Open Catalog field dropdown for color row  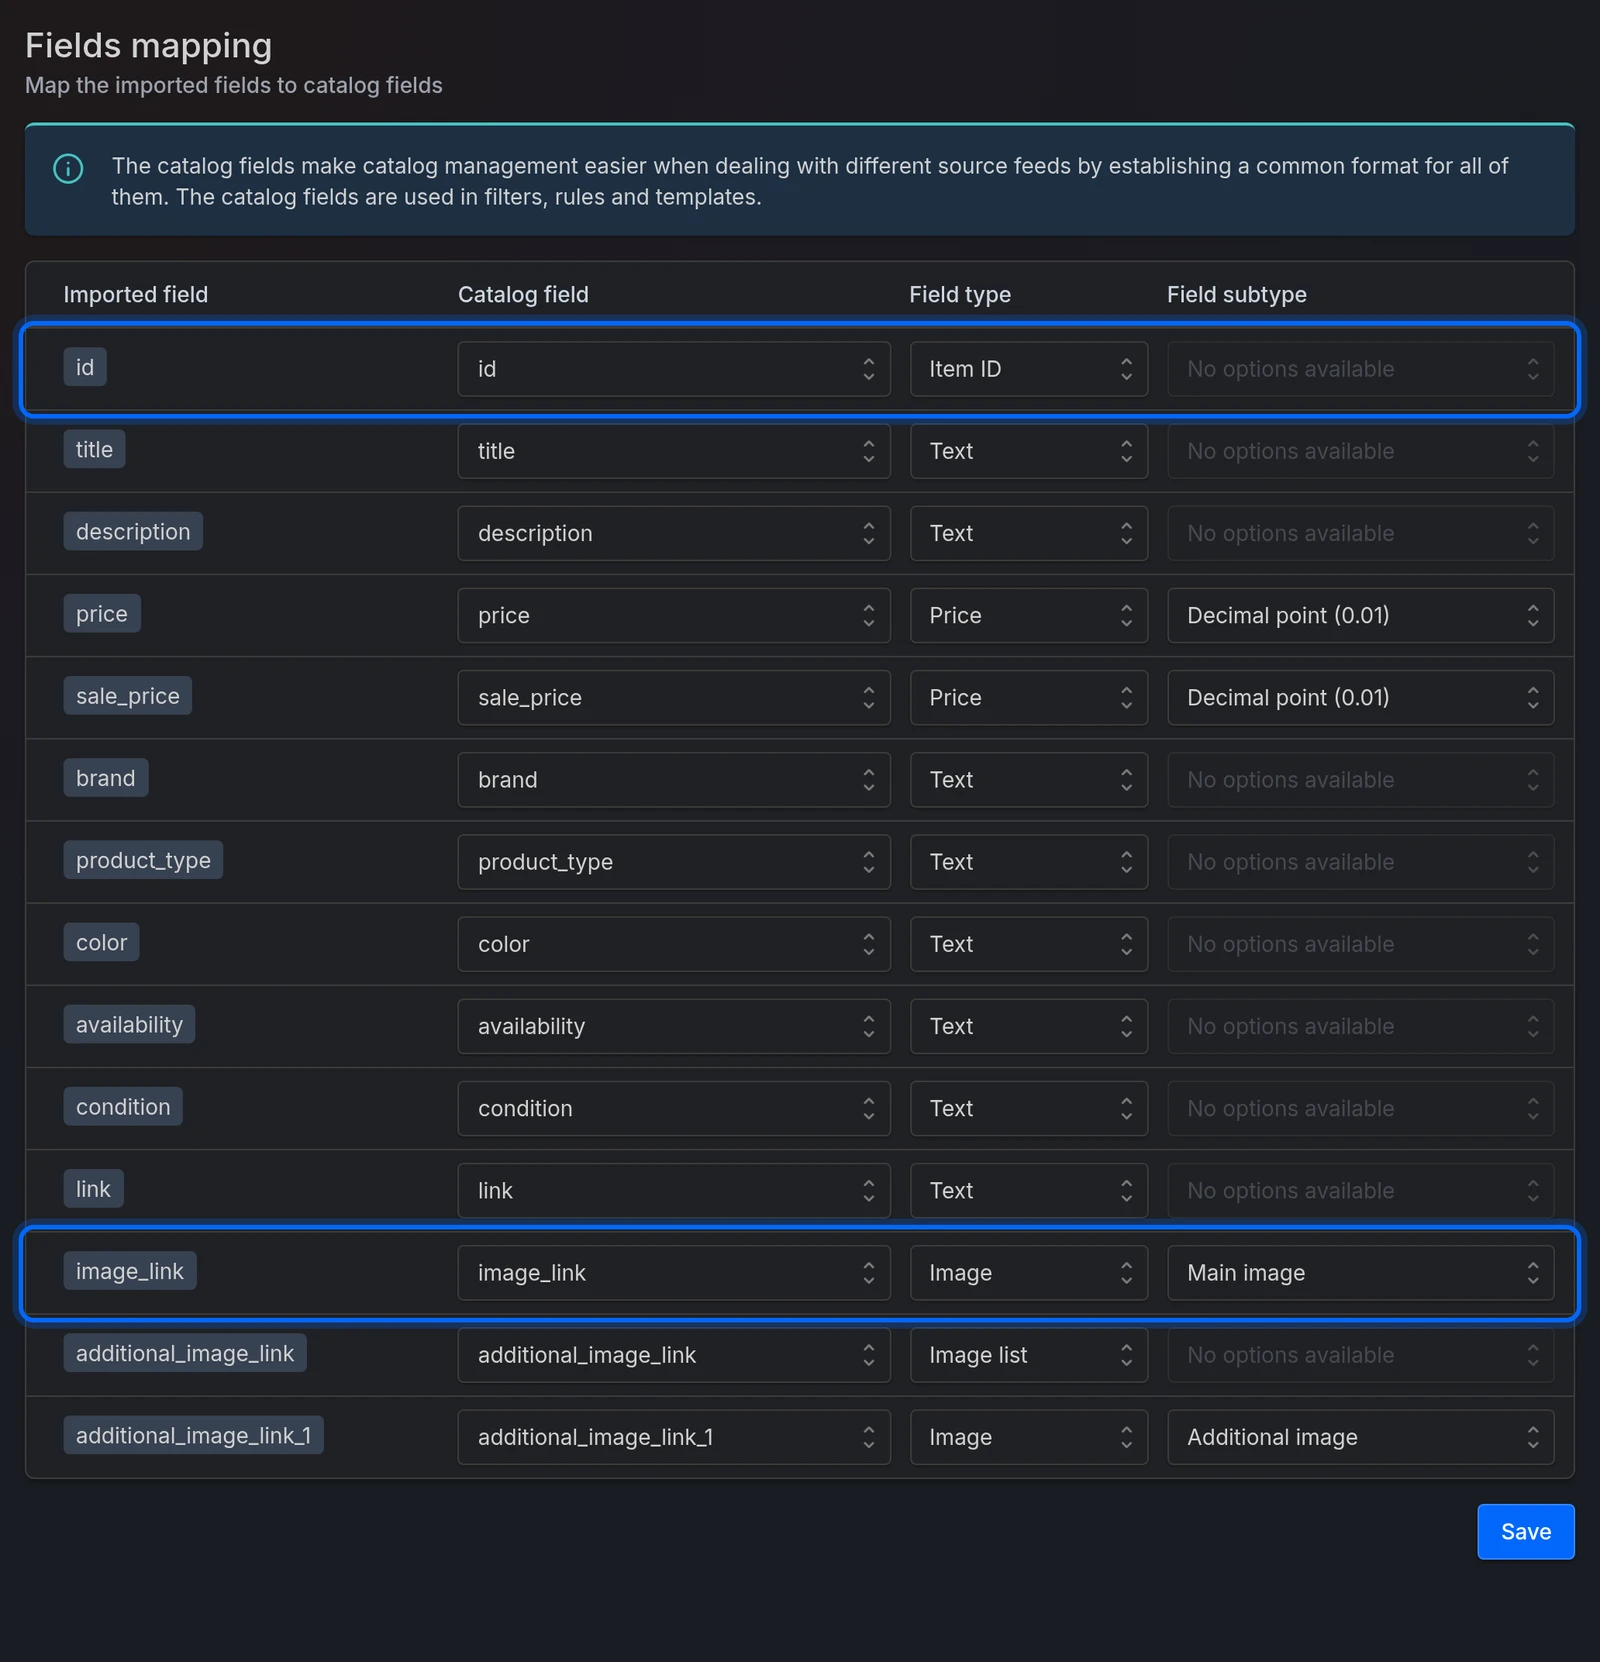pyautogui.click(x=674, y=943)
